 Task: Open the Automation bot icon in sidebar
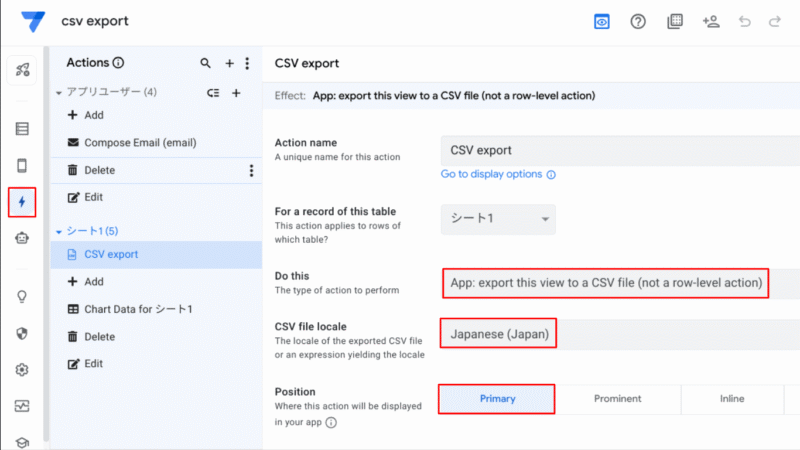point(22,238)
